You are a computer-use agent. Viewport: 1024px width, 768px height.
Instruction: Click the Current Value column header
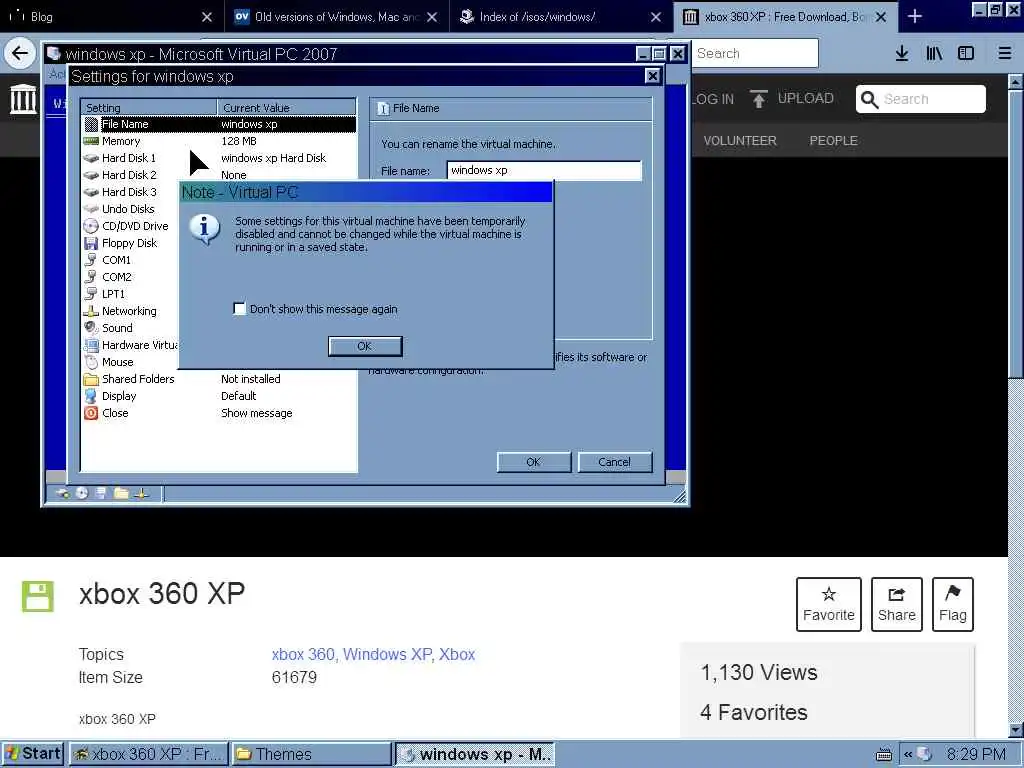click(x=287, y=108)
